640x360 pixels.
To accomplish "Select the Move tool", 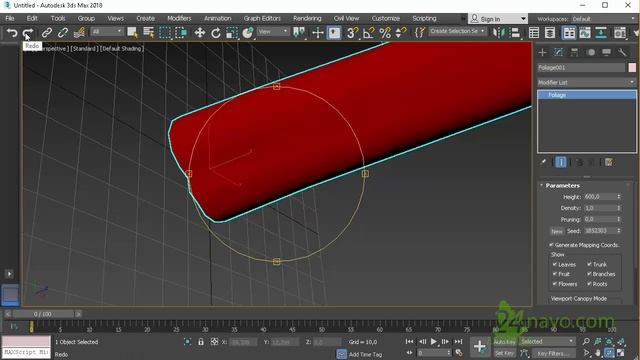I will tap(200, 33).
